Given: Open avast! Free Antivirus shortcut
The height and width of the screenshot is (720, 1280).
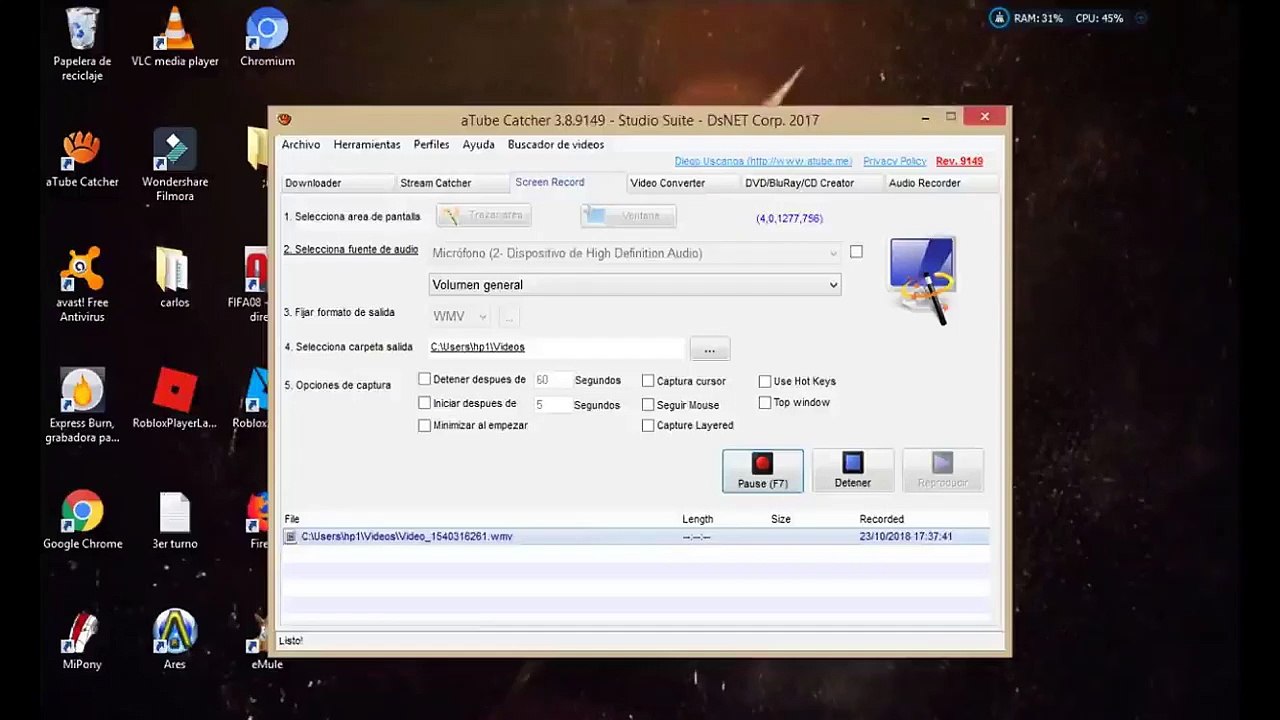Looking at the screenshot, I should [x=82, y=285].
